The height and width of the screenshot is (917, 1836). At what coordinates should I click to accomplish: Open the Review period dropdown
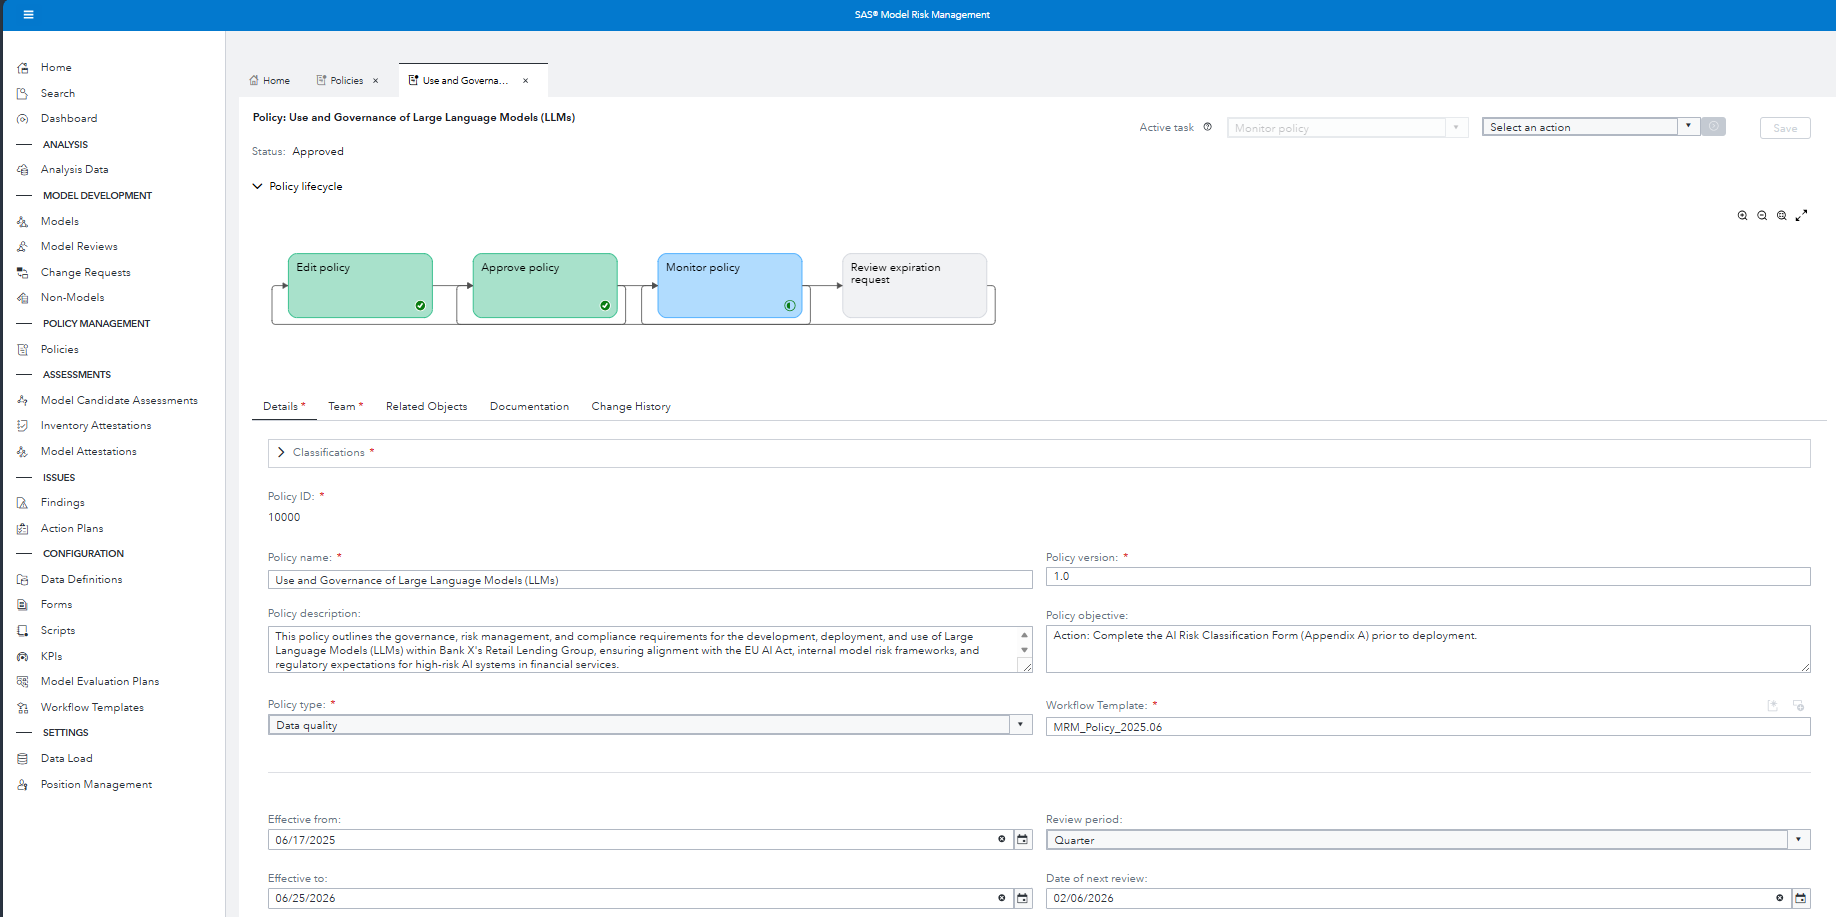click(x=1798, y=839)
